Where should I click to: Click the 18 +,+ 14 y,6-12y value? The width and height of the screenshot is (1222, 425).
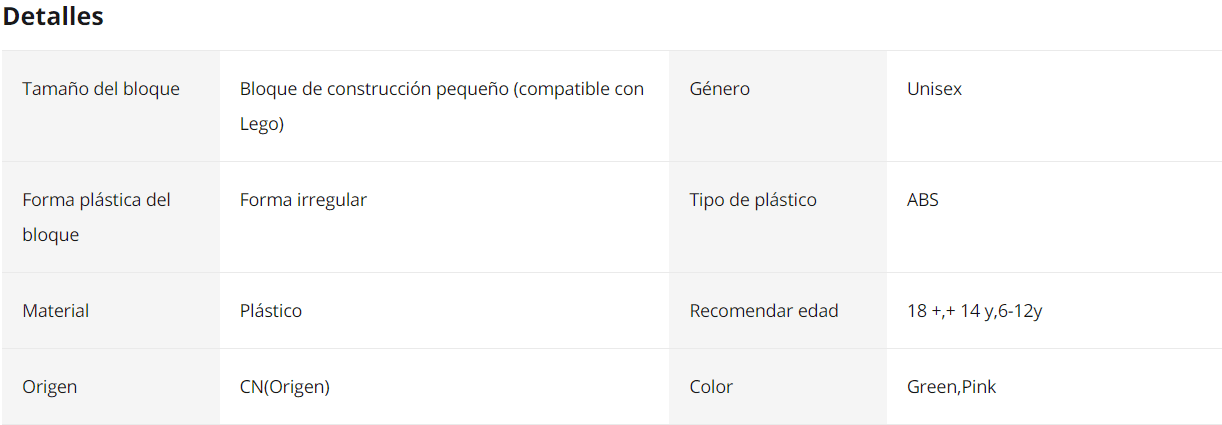(x=974, y=311)
